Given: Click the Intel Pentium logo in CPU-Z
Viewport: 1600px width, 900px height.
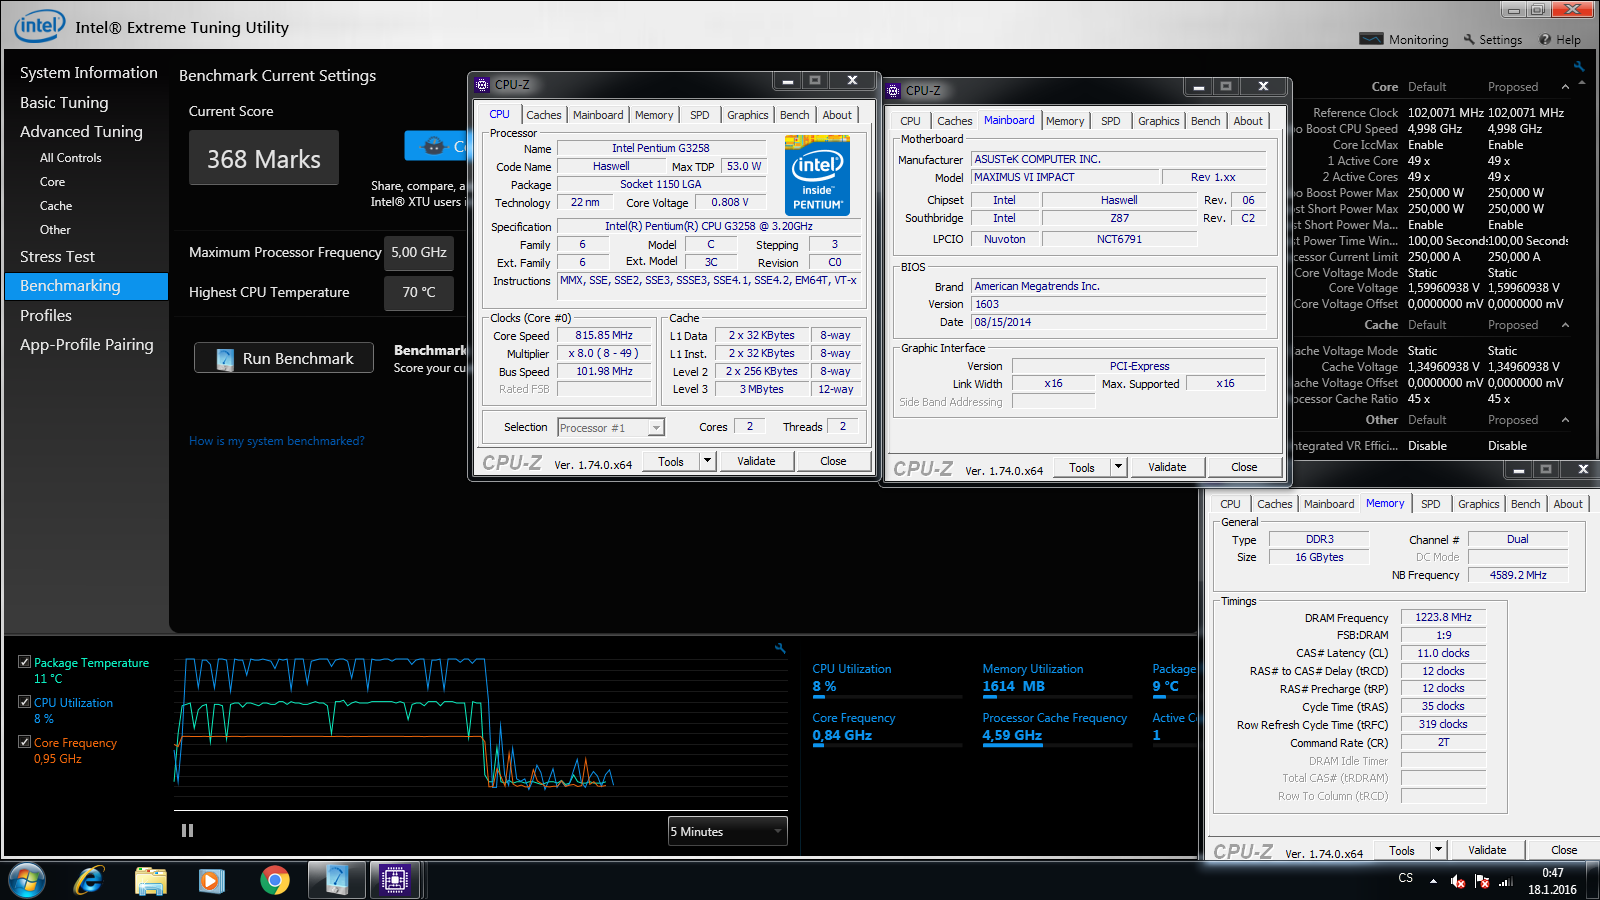Looking at the screenshot, I should coord(817,177).
